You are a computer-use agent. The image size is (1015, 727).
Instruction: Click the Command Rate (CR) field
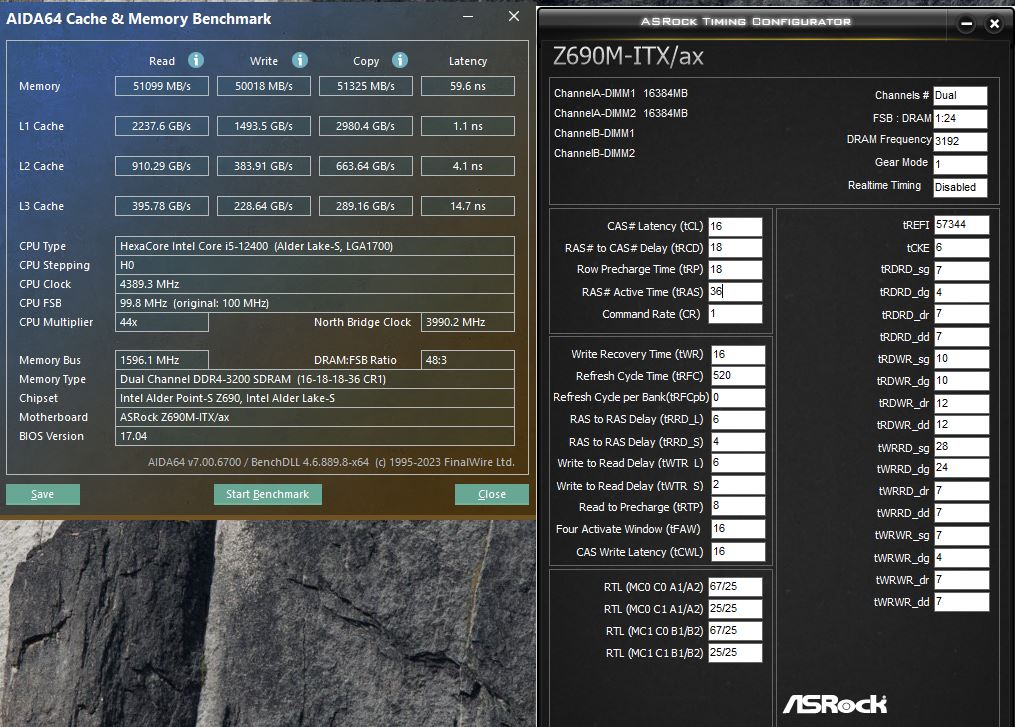click(x=735, y=313)
